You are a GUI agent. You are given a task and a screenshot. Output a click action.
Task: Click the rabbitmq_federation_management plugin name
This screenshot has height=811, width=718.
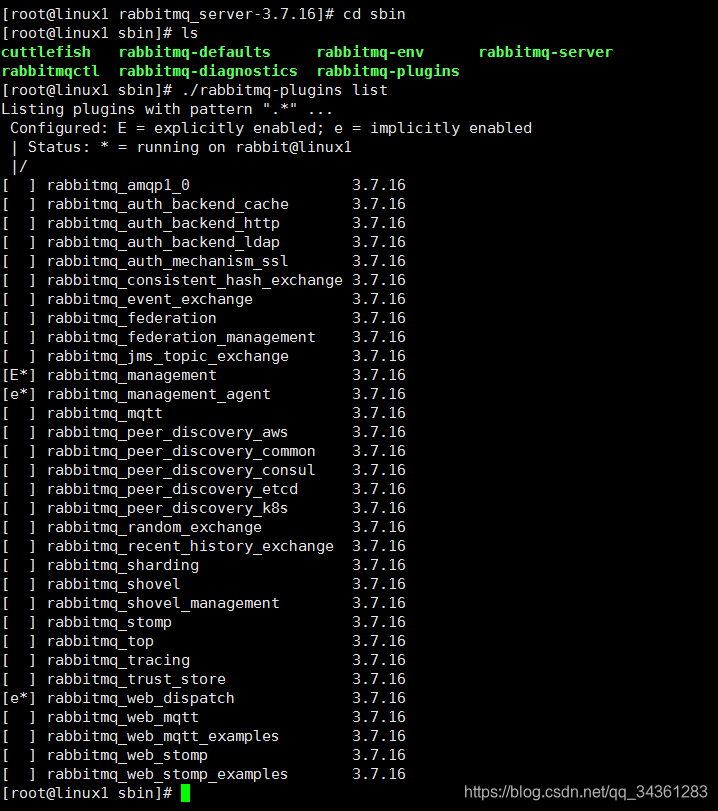[181, 337]
